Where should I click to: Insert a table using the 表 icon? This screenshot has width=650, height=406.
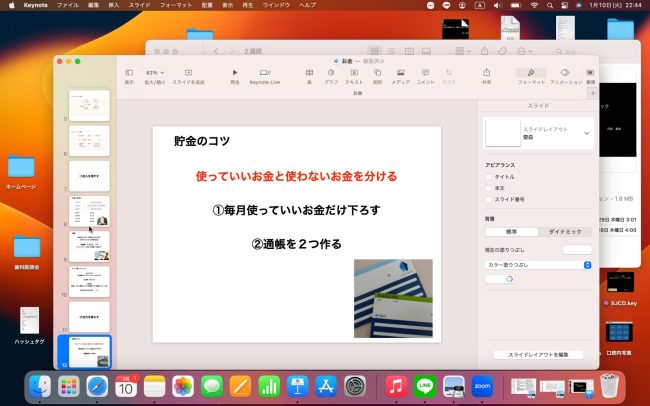click(309, 73)
